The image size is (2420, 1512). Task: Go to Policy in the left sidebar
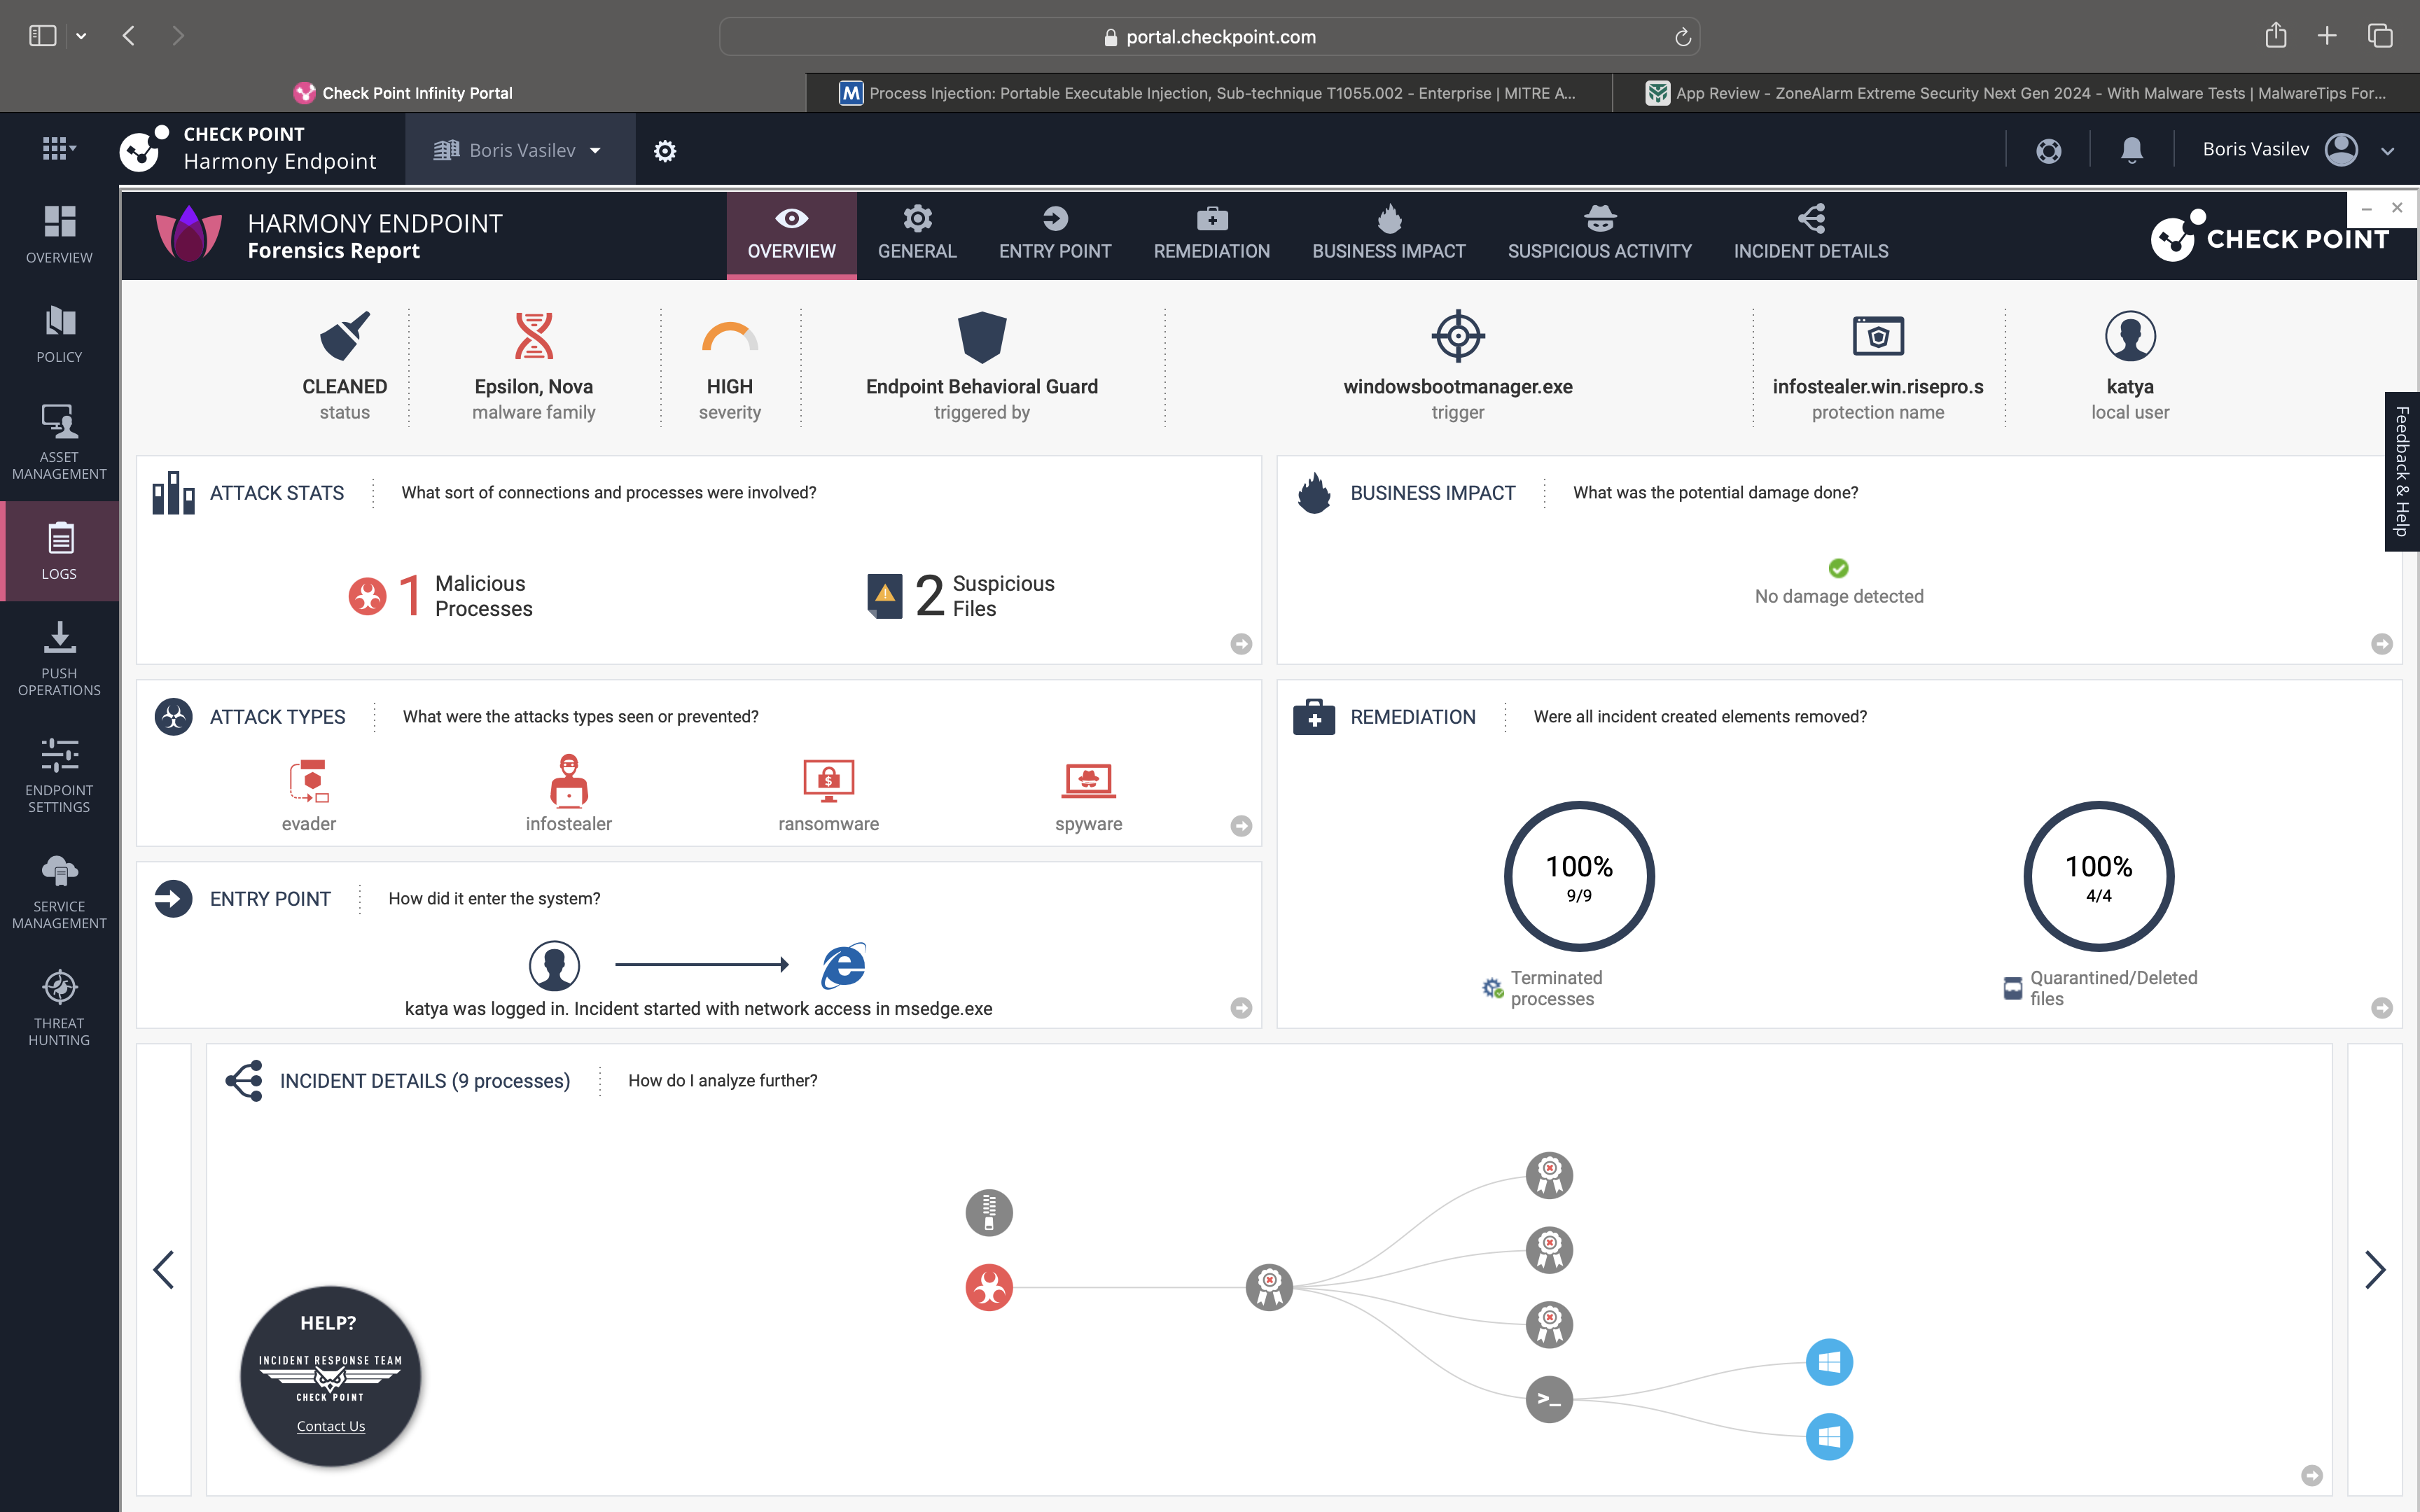point(59,335)
